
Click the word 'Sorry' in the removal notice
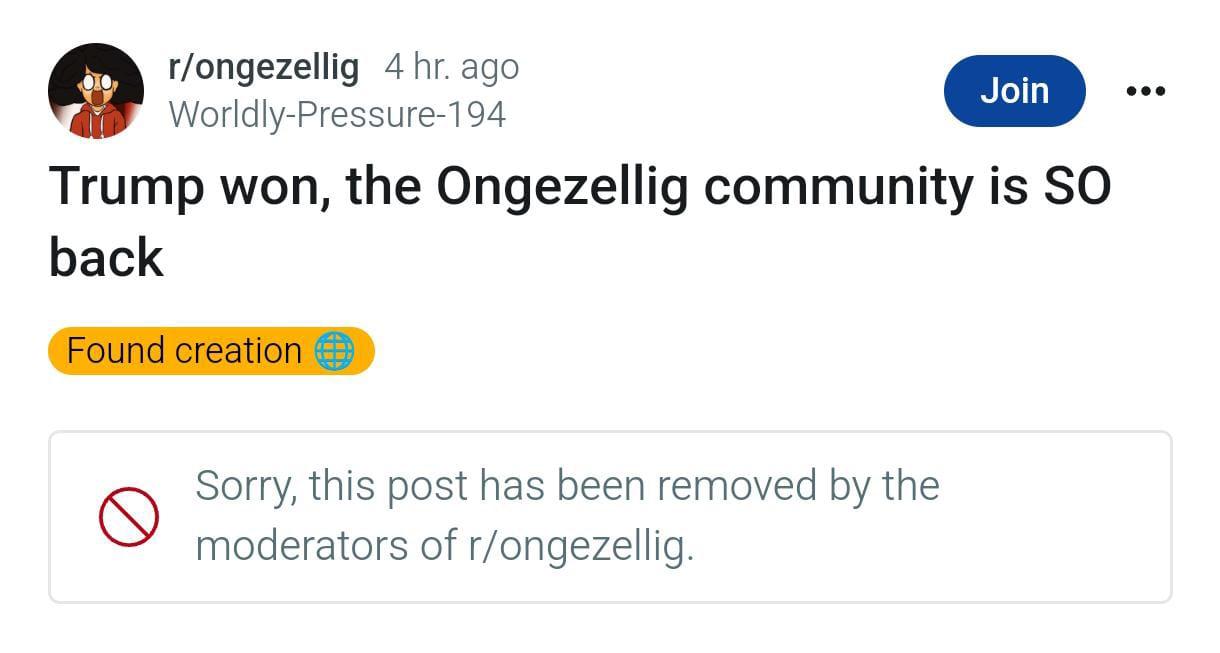point(244,486)
